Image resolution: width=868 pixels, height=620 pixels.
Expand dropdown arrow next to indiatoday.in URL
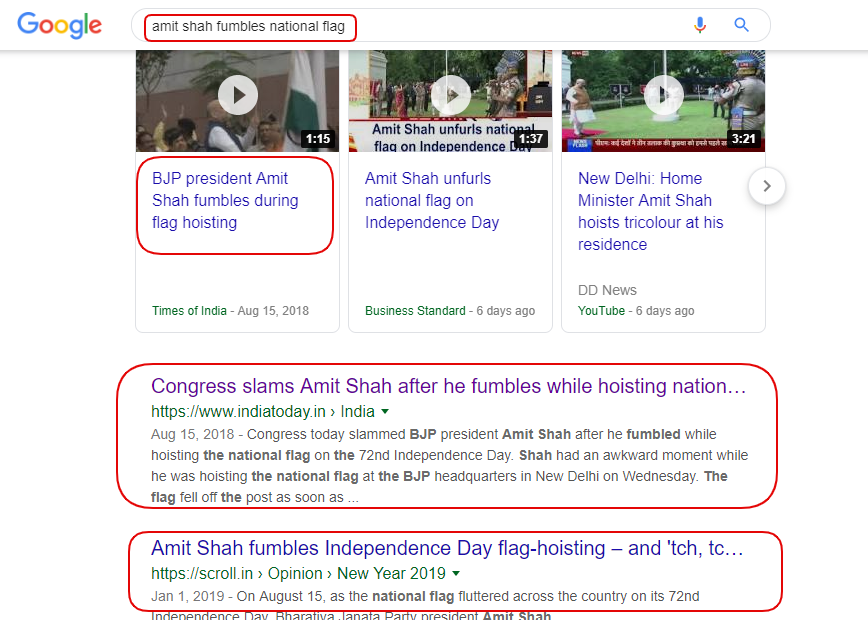pyautogui.click(x=385, y=411)
